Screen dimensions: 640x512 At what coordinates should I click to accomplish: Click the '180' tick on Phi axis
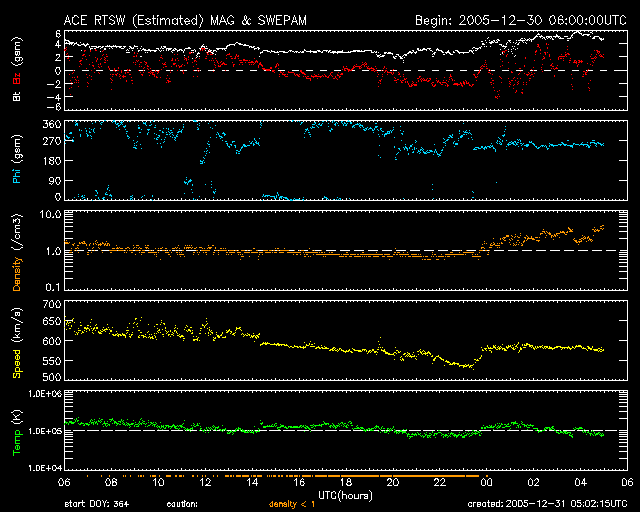52,160
